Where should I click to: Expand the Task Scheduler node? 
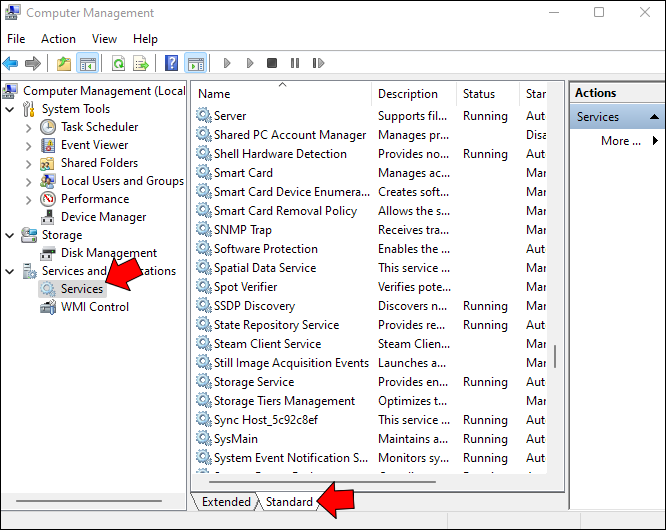28,127
